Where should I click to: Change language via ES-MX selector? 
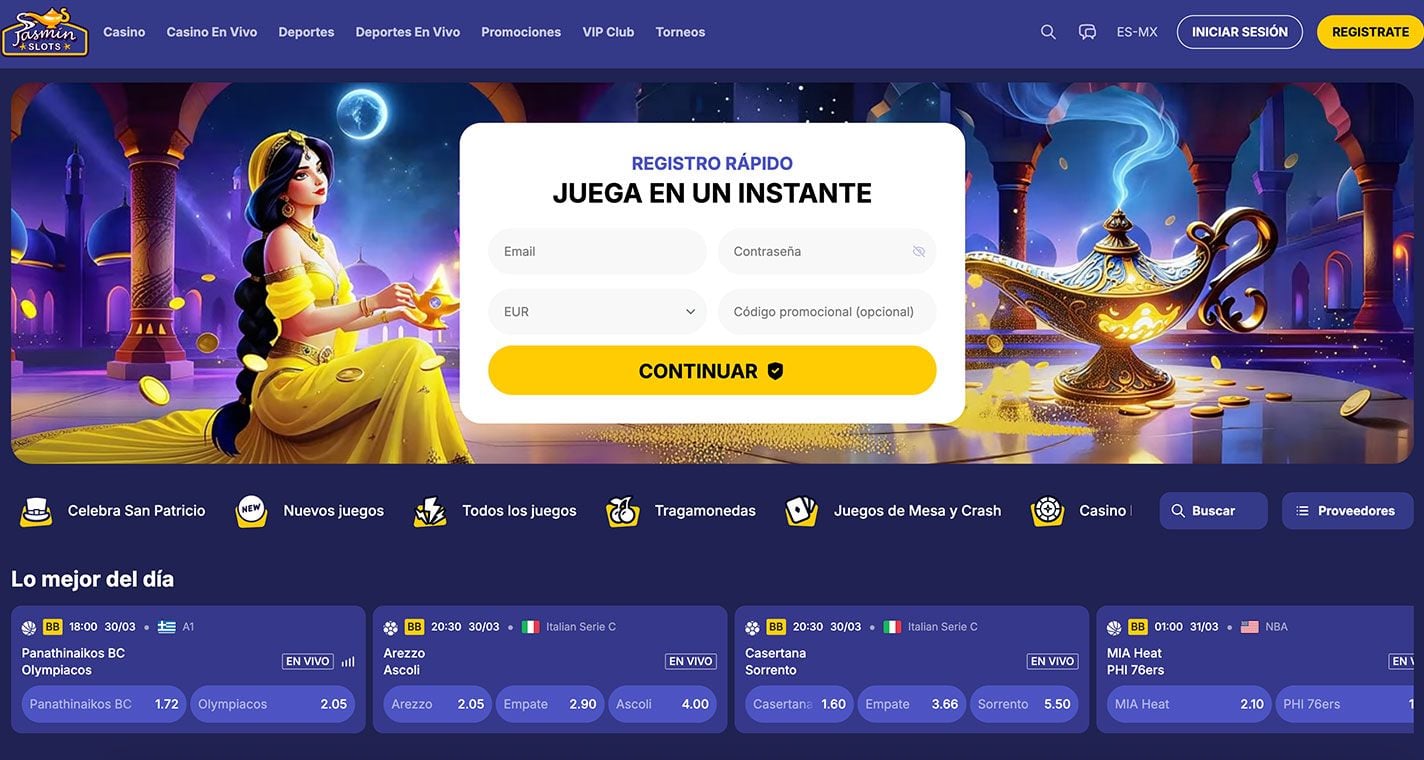[x=1137, y=32]
